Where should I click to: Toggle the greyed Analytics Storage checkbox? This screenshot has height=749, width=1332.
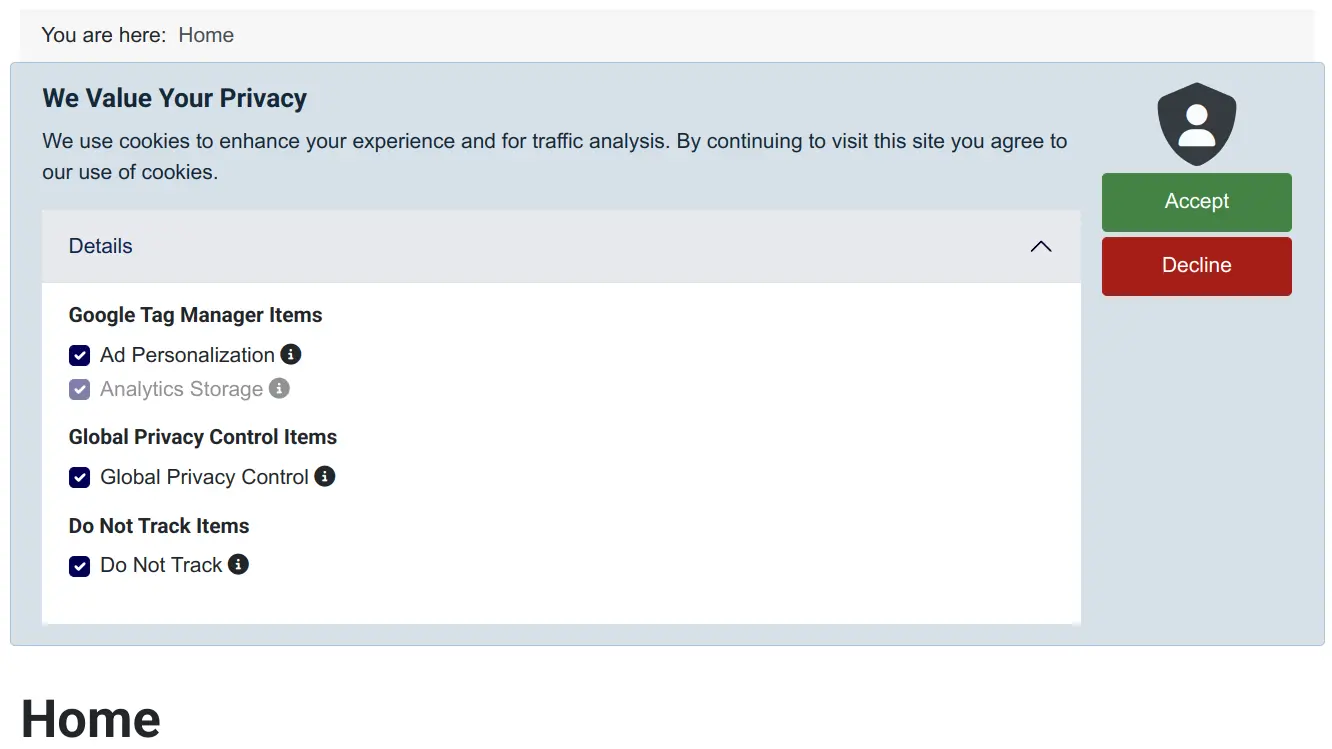tap(80, 389)
